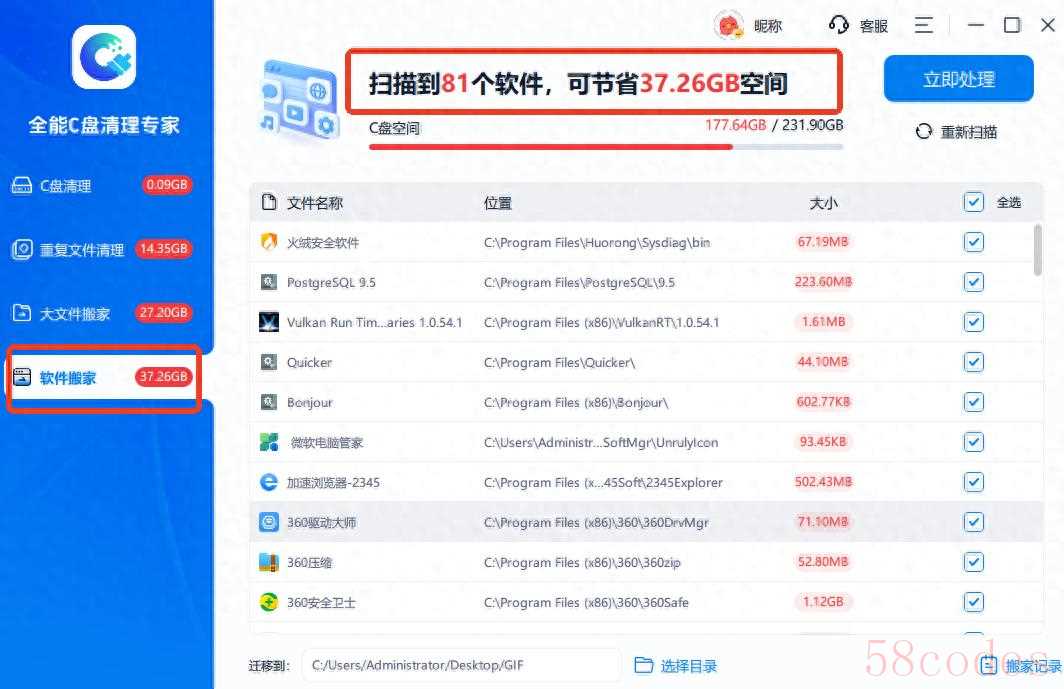Uncheck the 360压缩 checkbox
The image size is (1064, 689).
pyautogui.click(x=974, y=562)
